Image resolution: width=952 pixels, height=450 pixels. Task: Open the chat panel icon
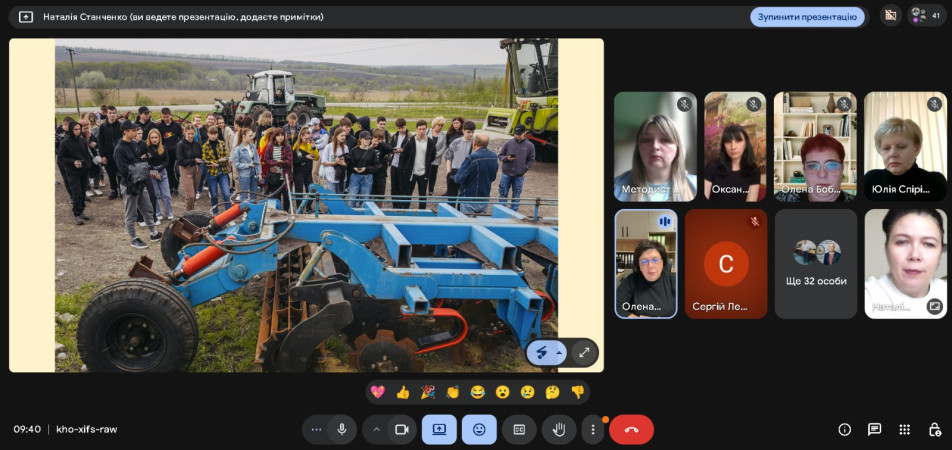pyautogui.click(x=874, y=429)
